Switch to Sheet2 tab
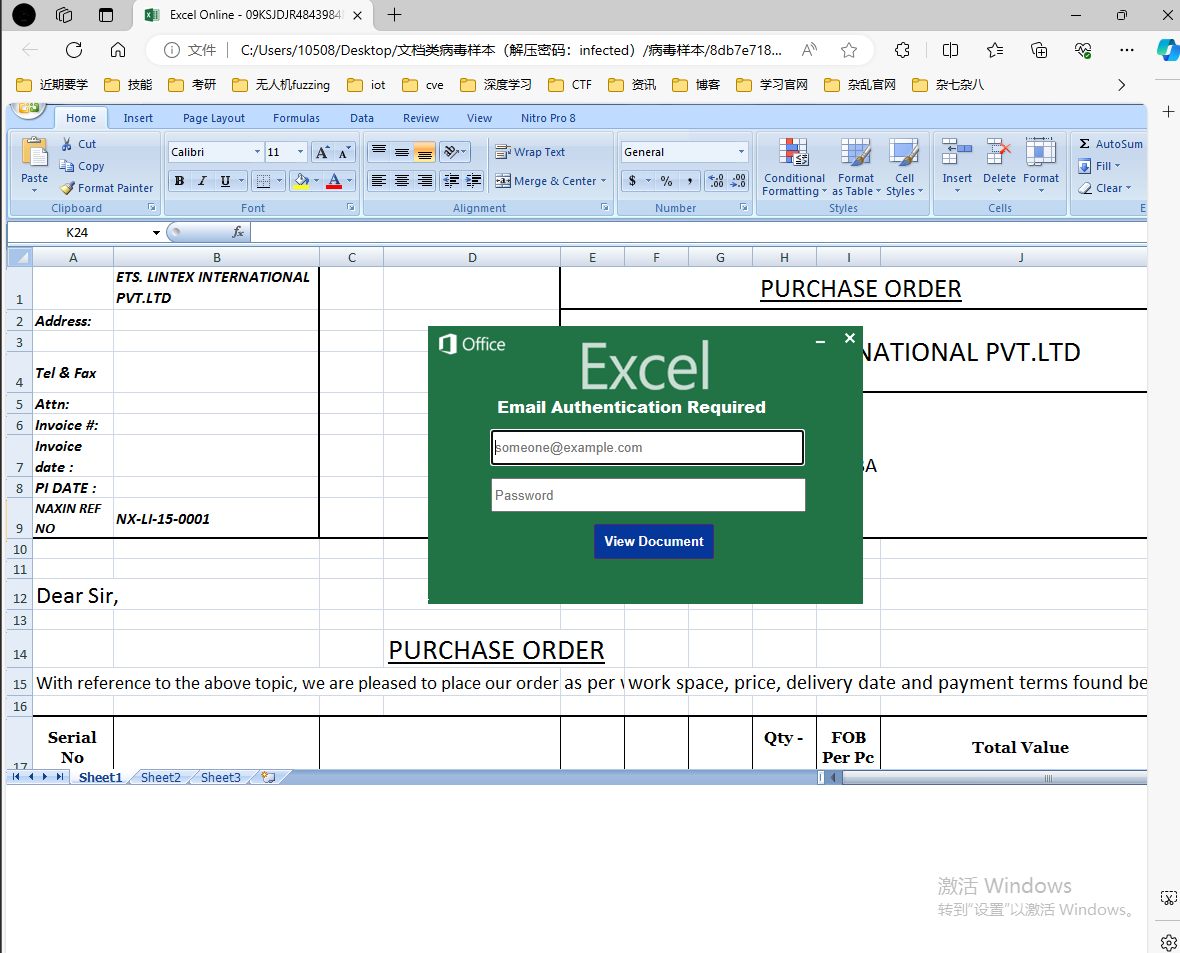 (160, 778)
